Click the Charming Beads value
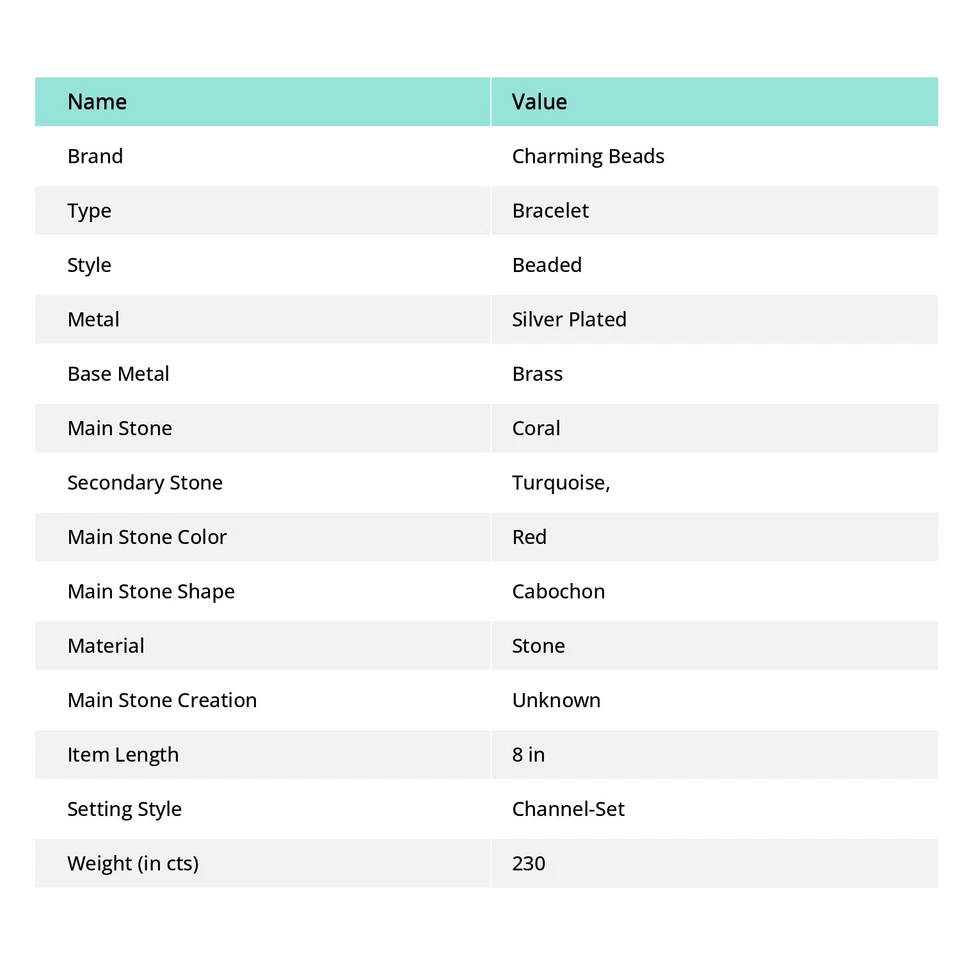The height and width of the screenshot is (960, 960). pyautogui.click(x=588, y=156)
